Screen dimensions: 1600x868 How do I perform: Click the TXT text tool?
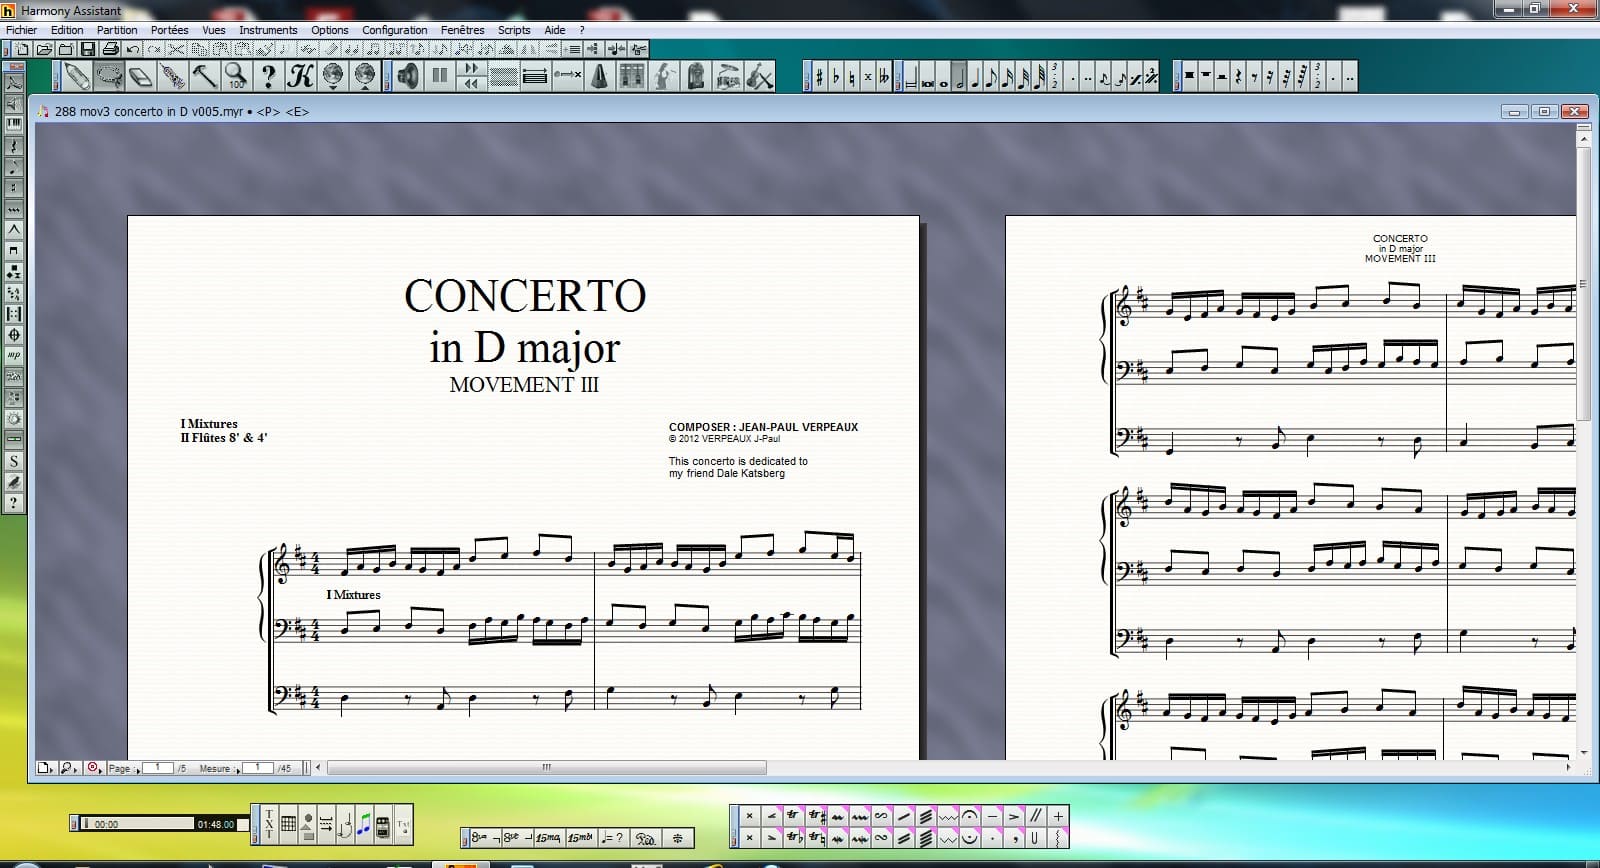(x=269, y=824)
